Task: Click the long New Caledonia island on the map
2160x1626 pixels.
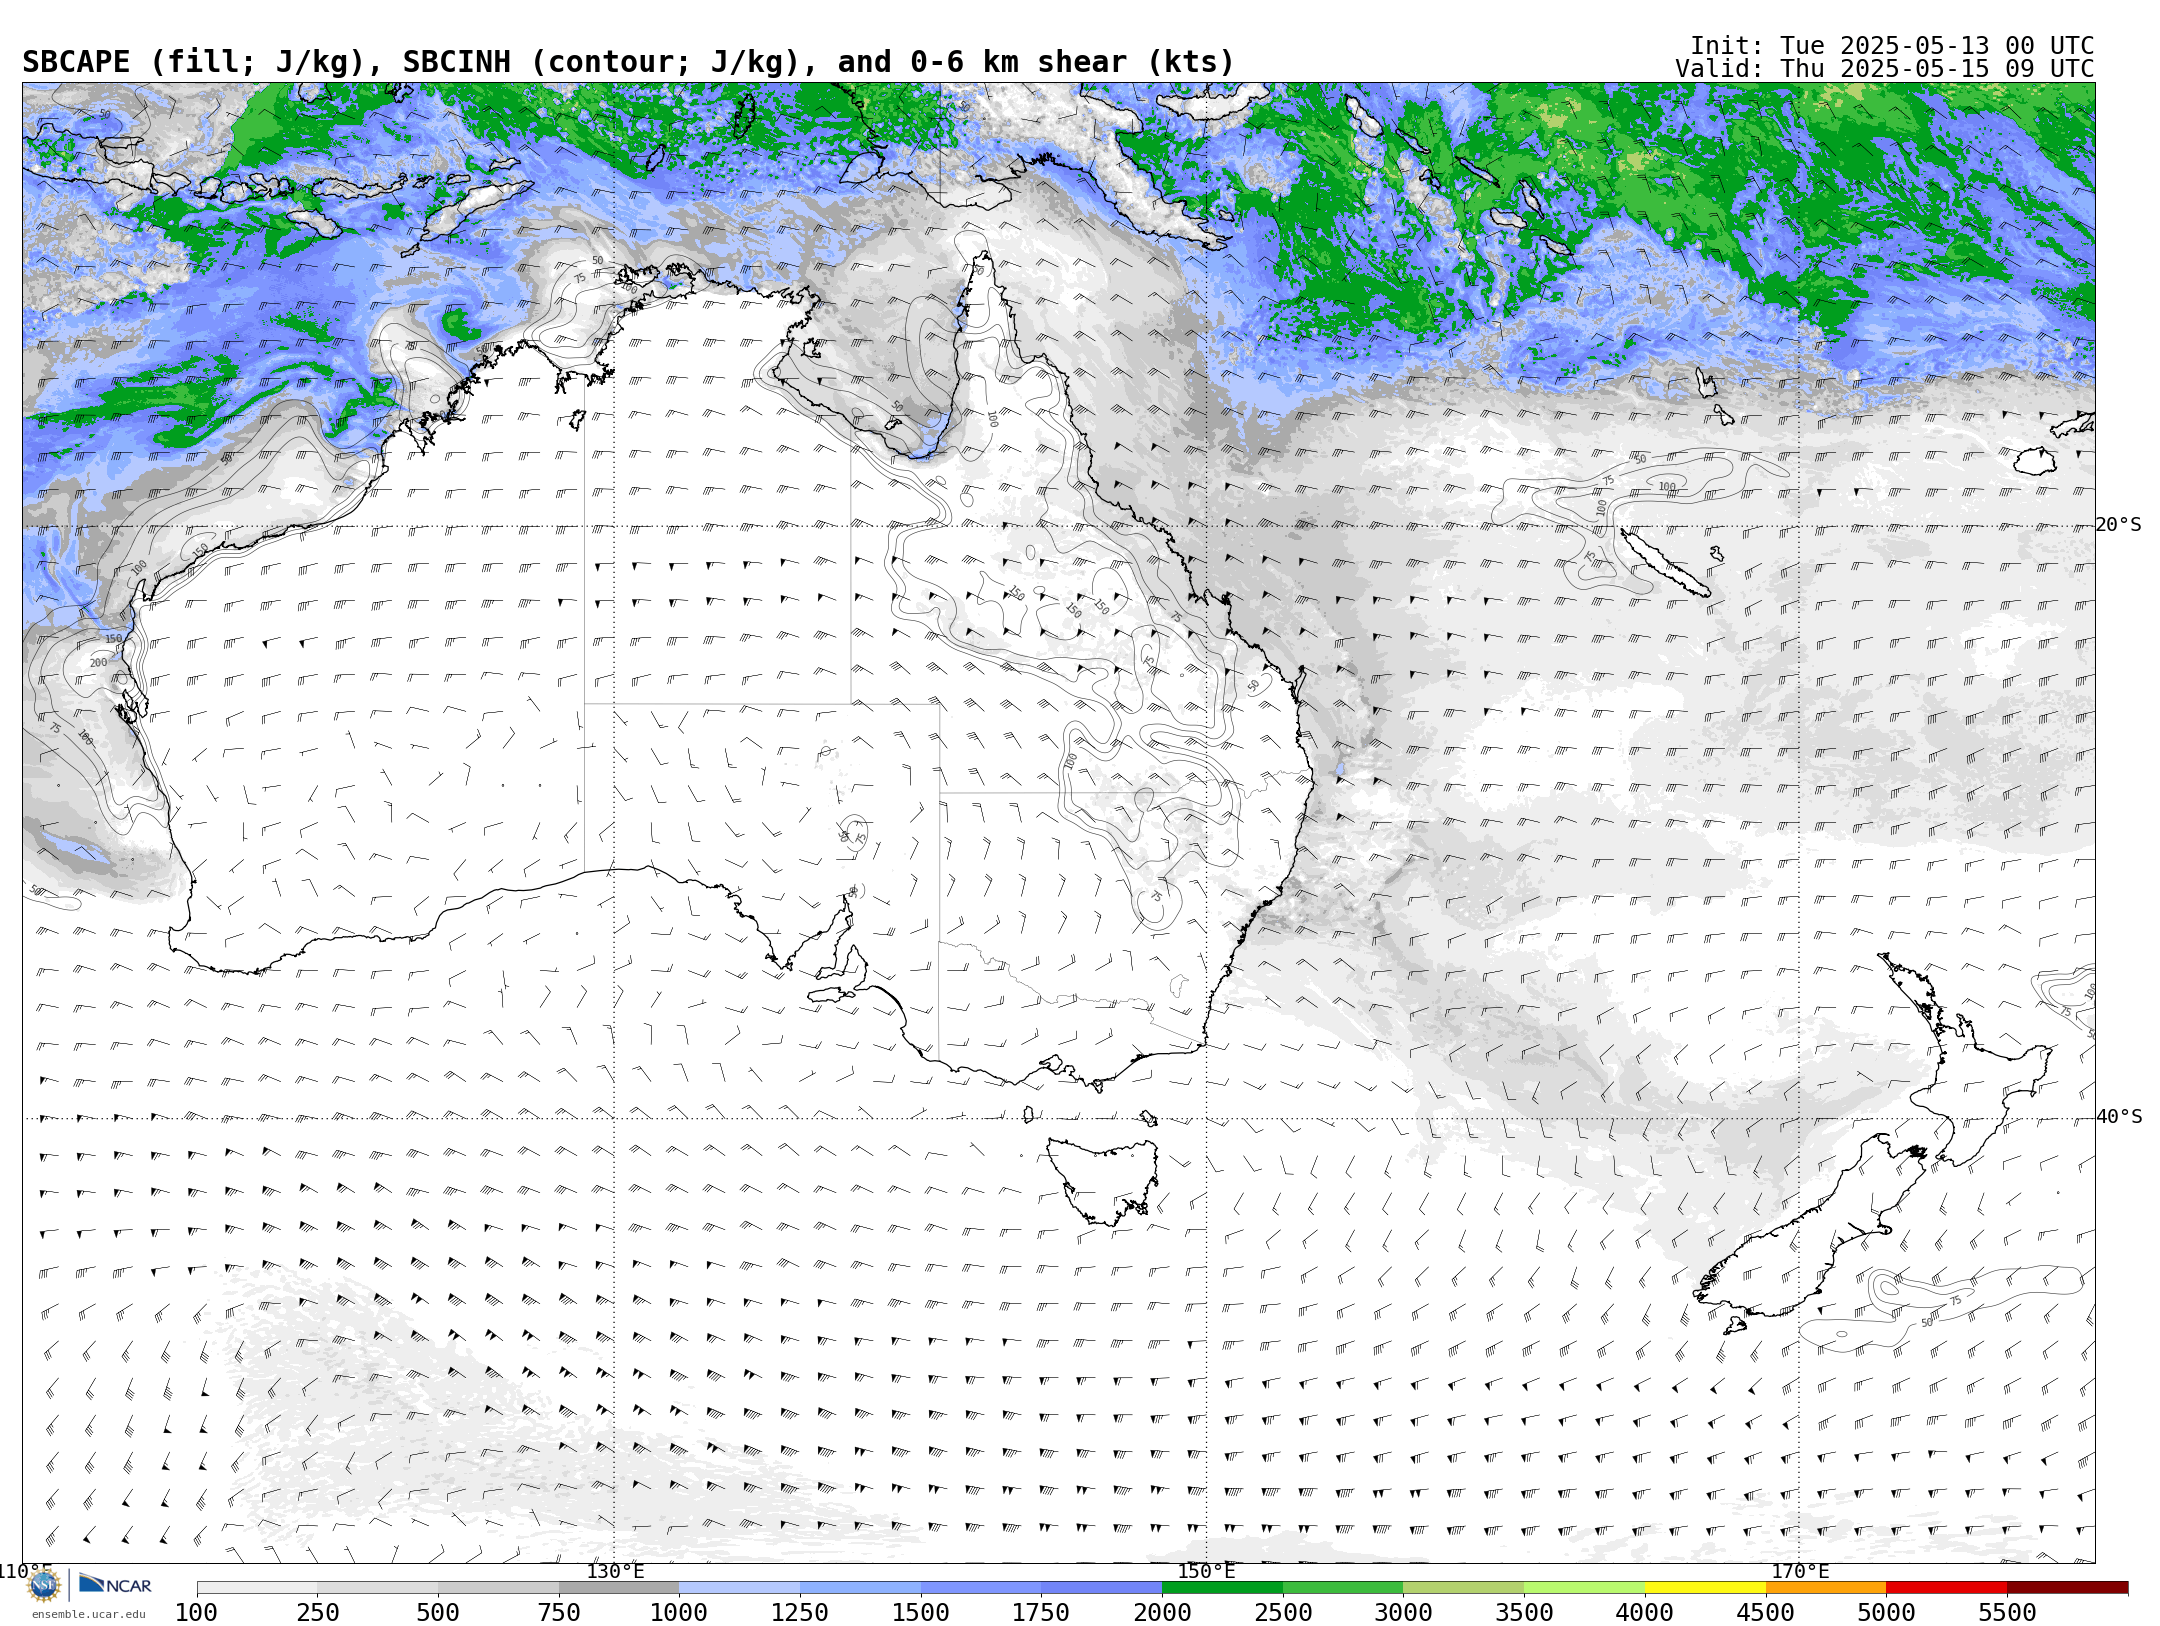Action: [x=1665, y=563]
